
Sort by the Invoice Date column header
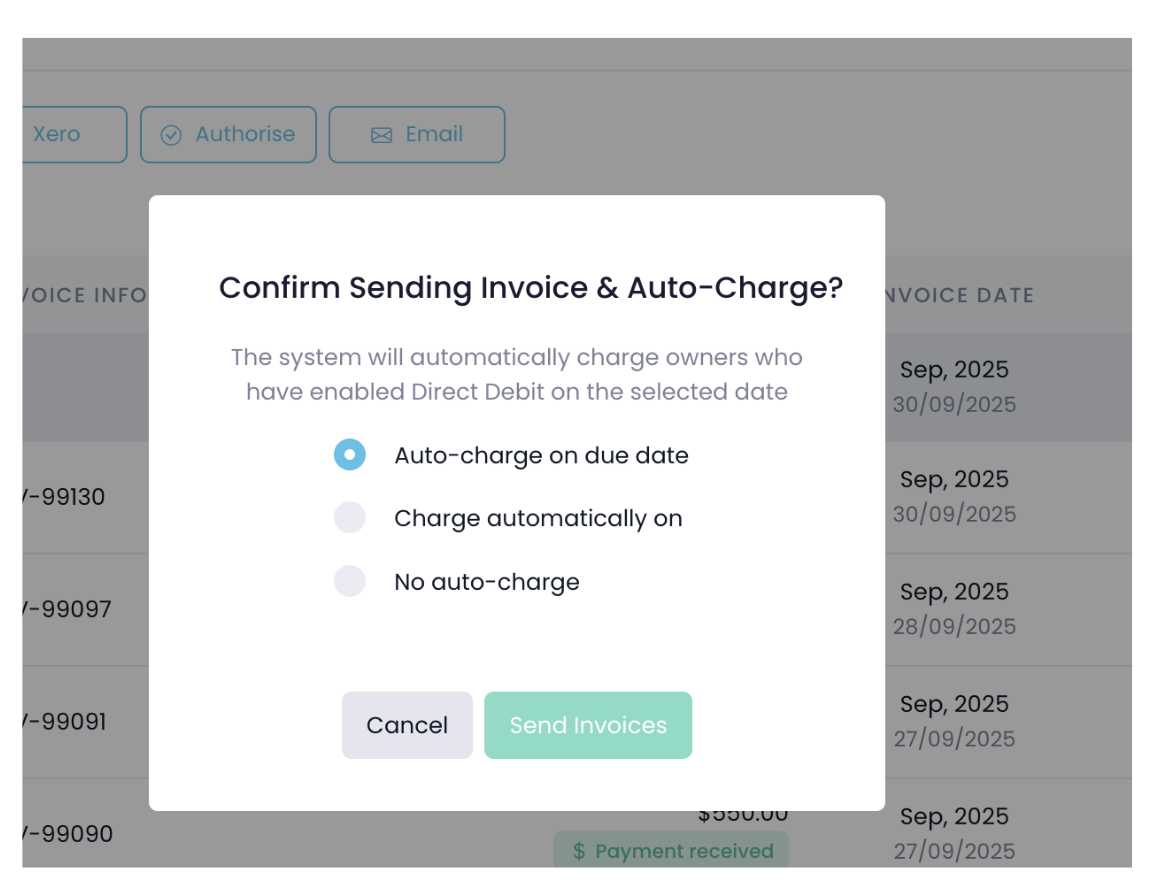coord(955,295)
